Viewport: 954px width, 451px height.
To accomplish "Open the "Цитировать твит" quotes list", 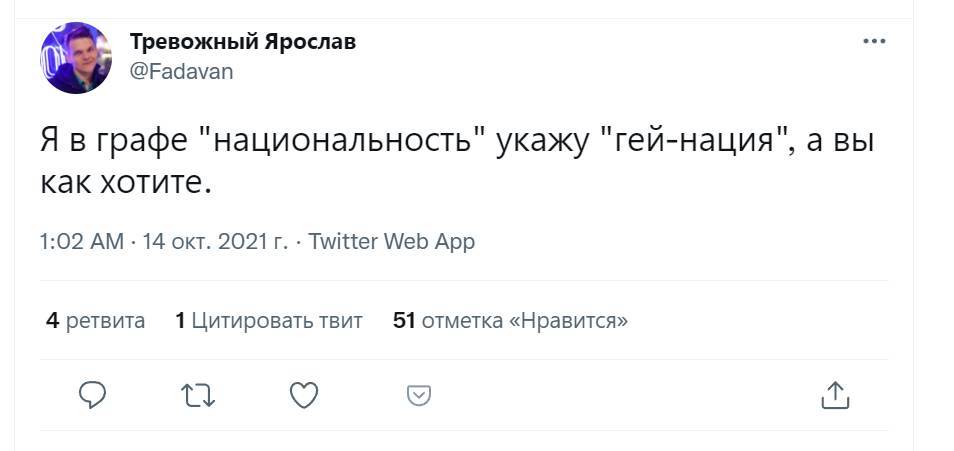I will coord(276,321).
